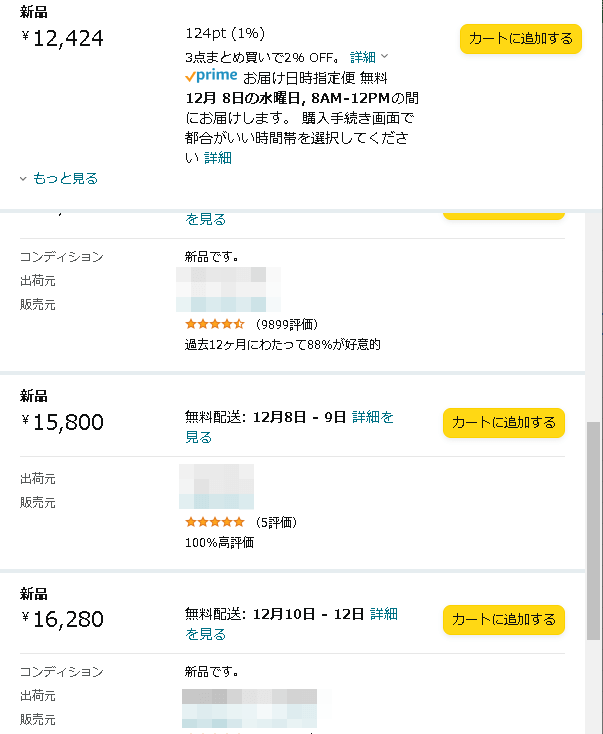
Task: Open 詳細 link under delivery time instructions
Action: pos(218,157)
